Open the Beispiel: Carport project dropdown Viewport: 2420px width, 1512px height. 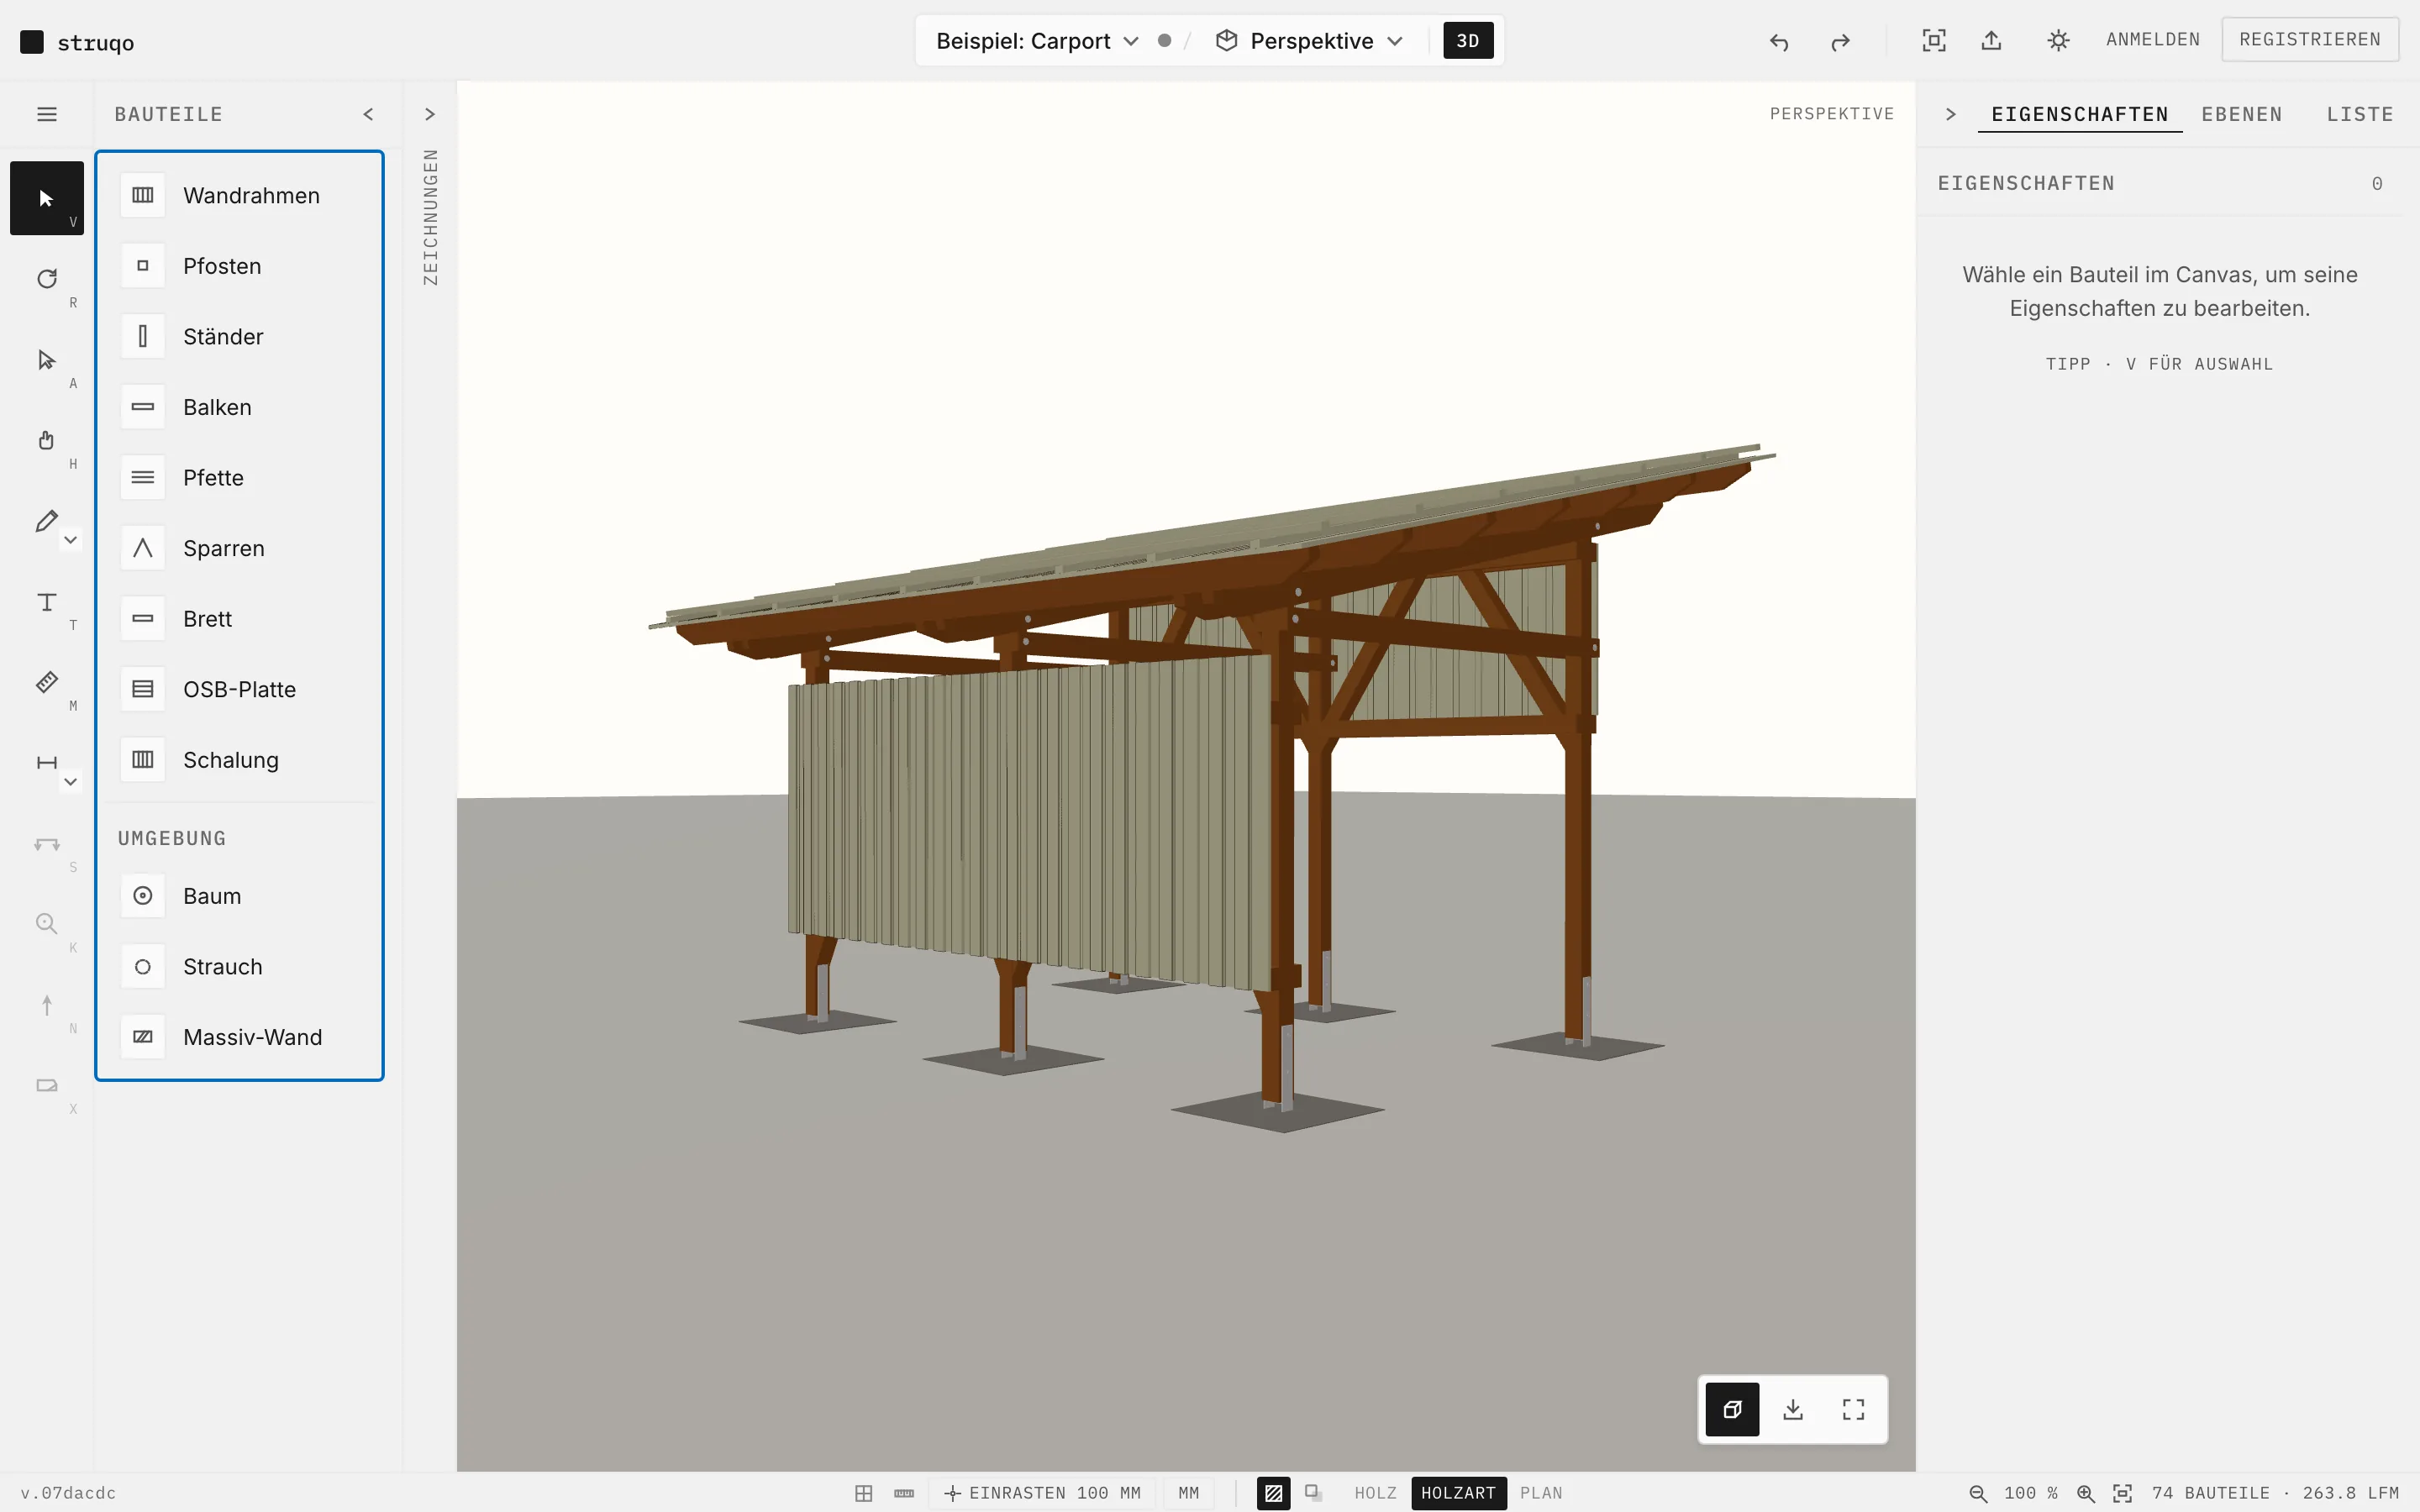(1036, 41)
